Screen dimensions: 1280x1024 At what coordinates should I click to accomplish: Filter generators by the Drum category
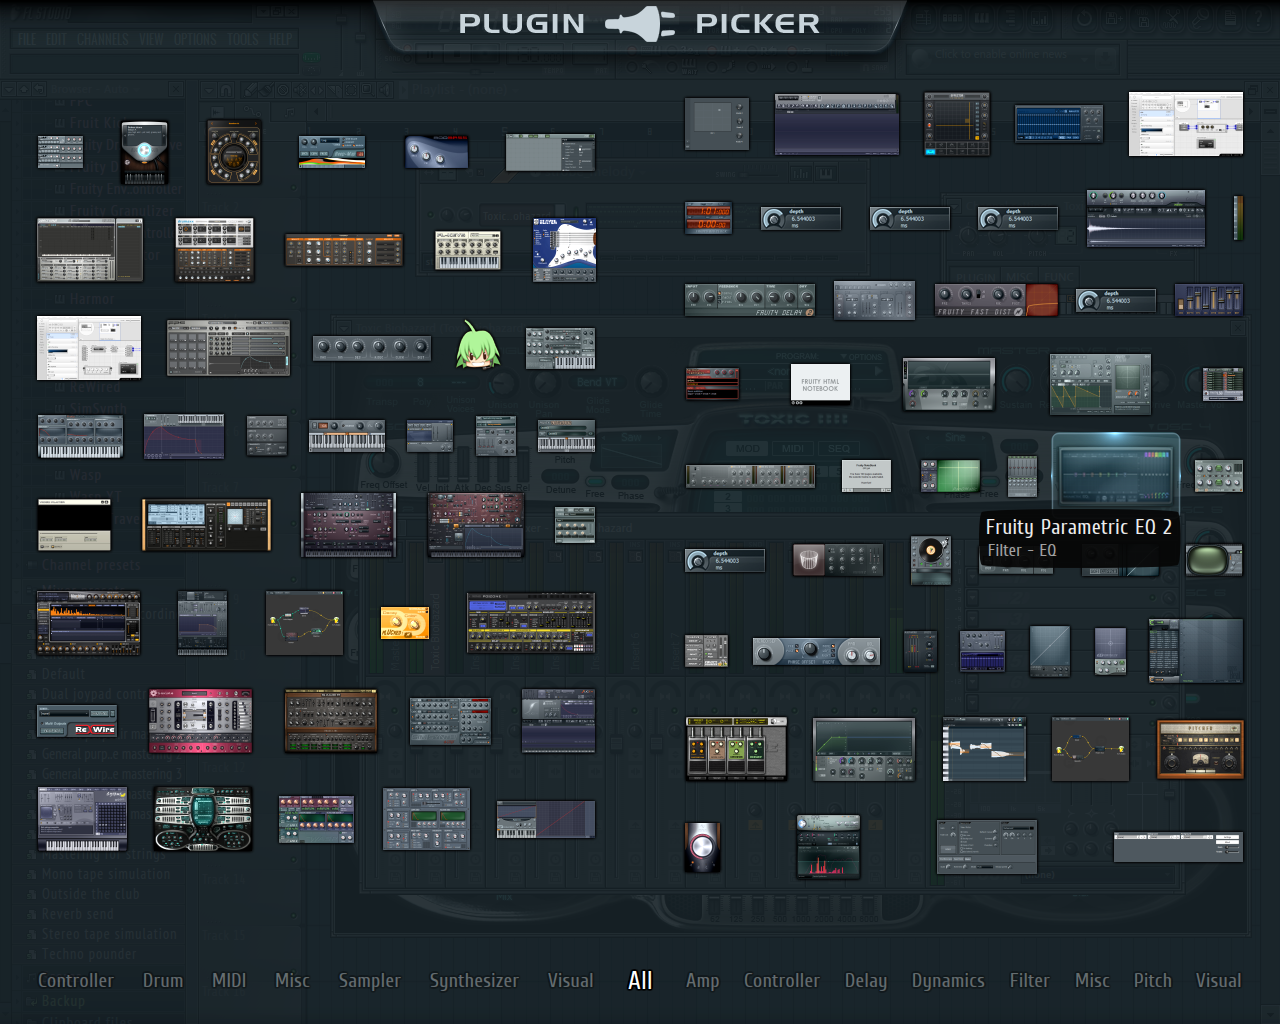pyautogui.click(x=163, y=981)
